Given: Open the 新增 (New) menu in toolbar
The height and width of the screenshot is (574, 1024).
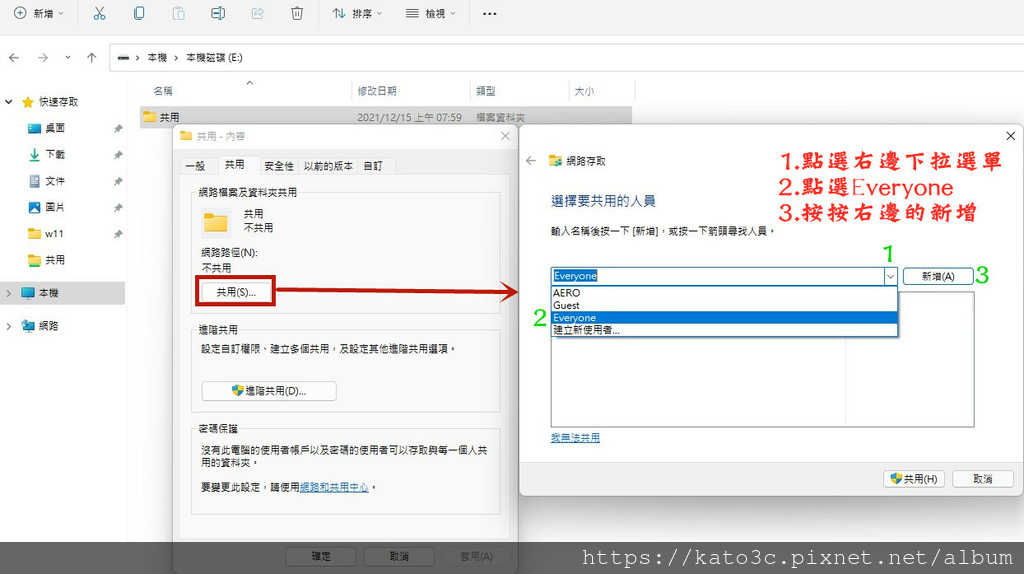Looking at the screenshot, I should coord(39,13).
